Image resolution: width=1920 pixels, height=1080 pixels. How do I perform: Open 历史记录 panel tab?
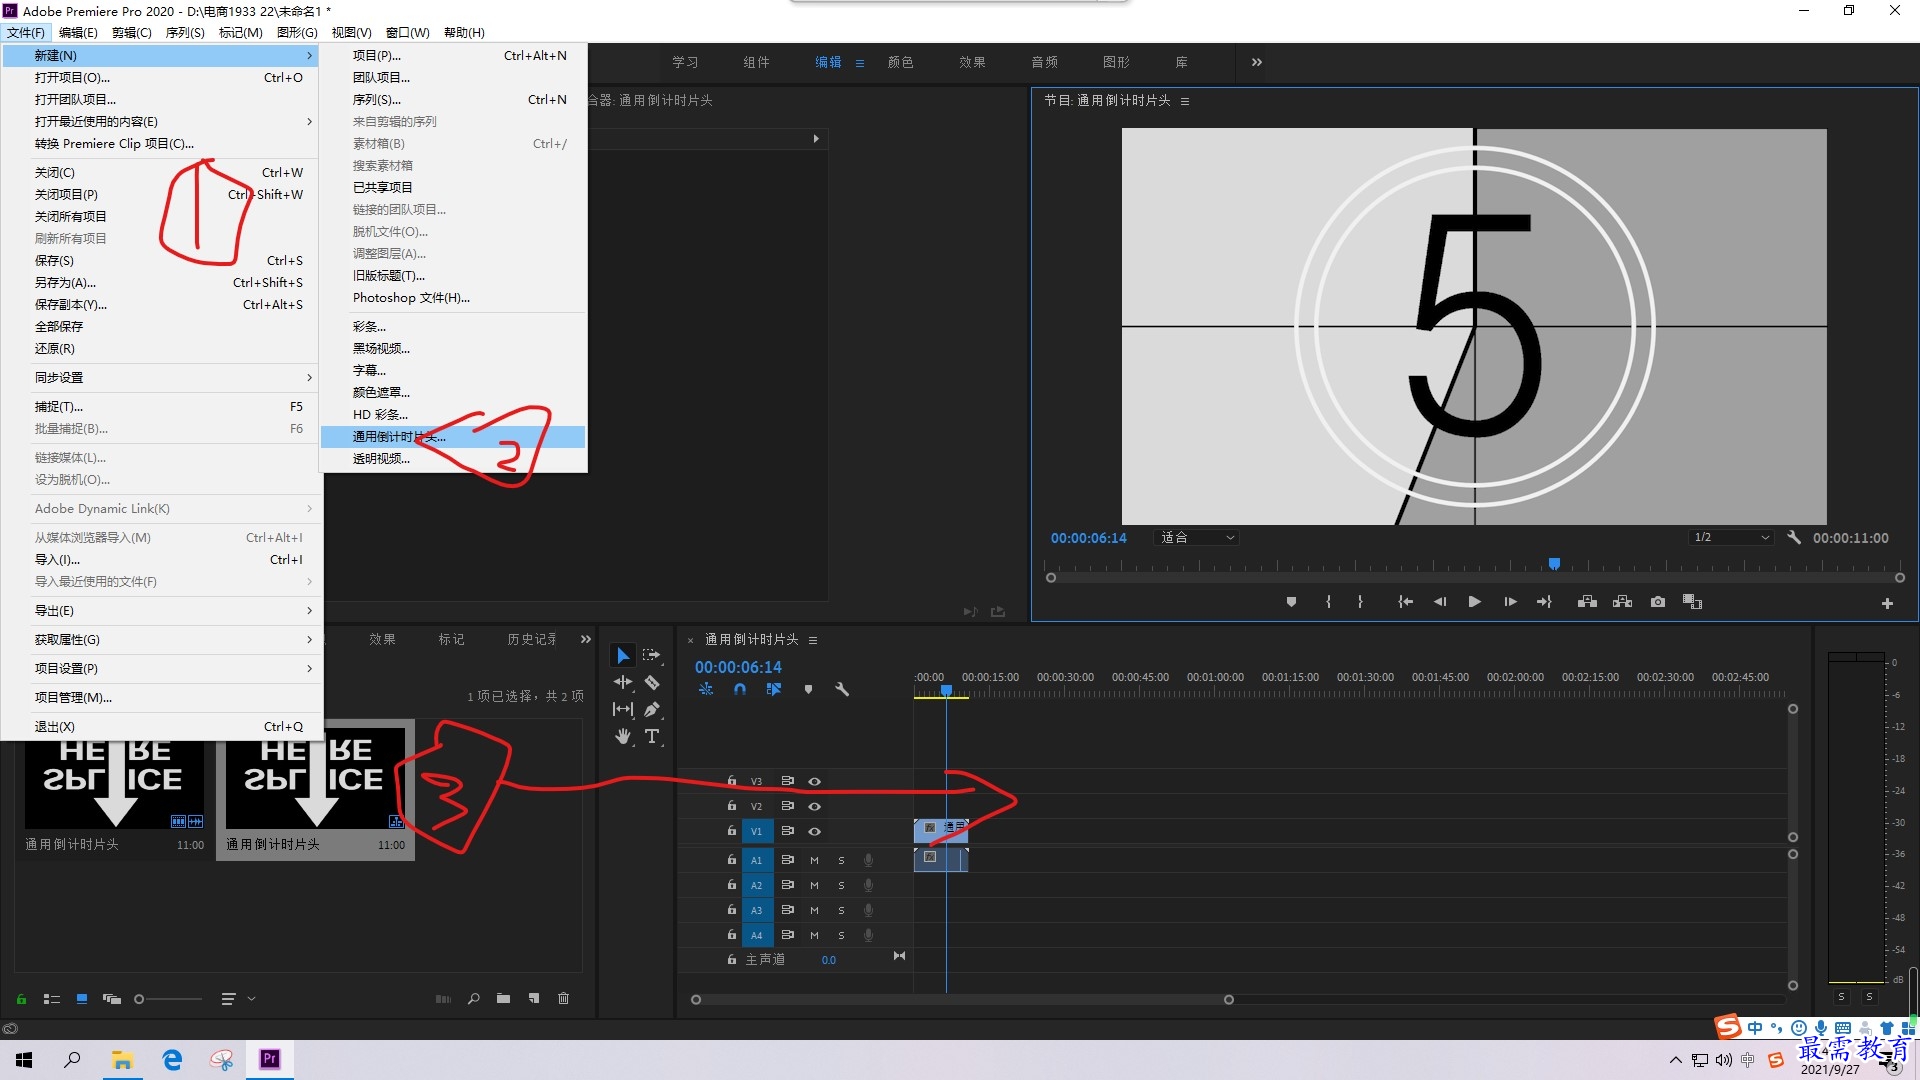click(532, 639)
